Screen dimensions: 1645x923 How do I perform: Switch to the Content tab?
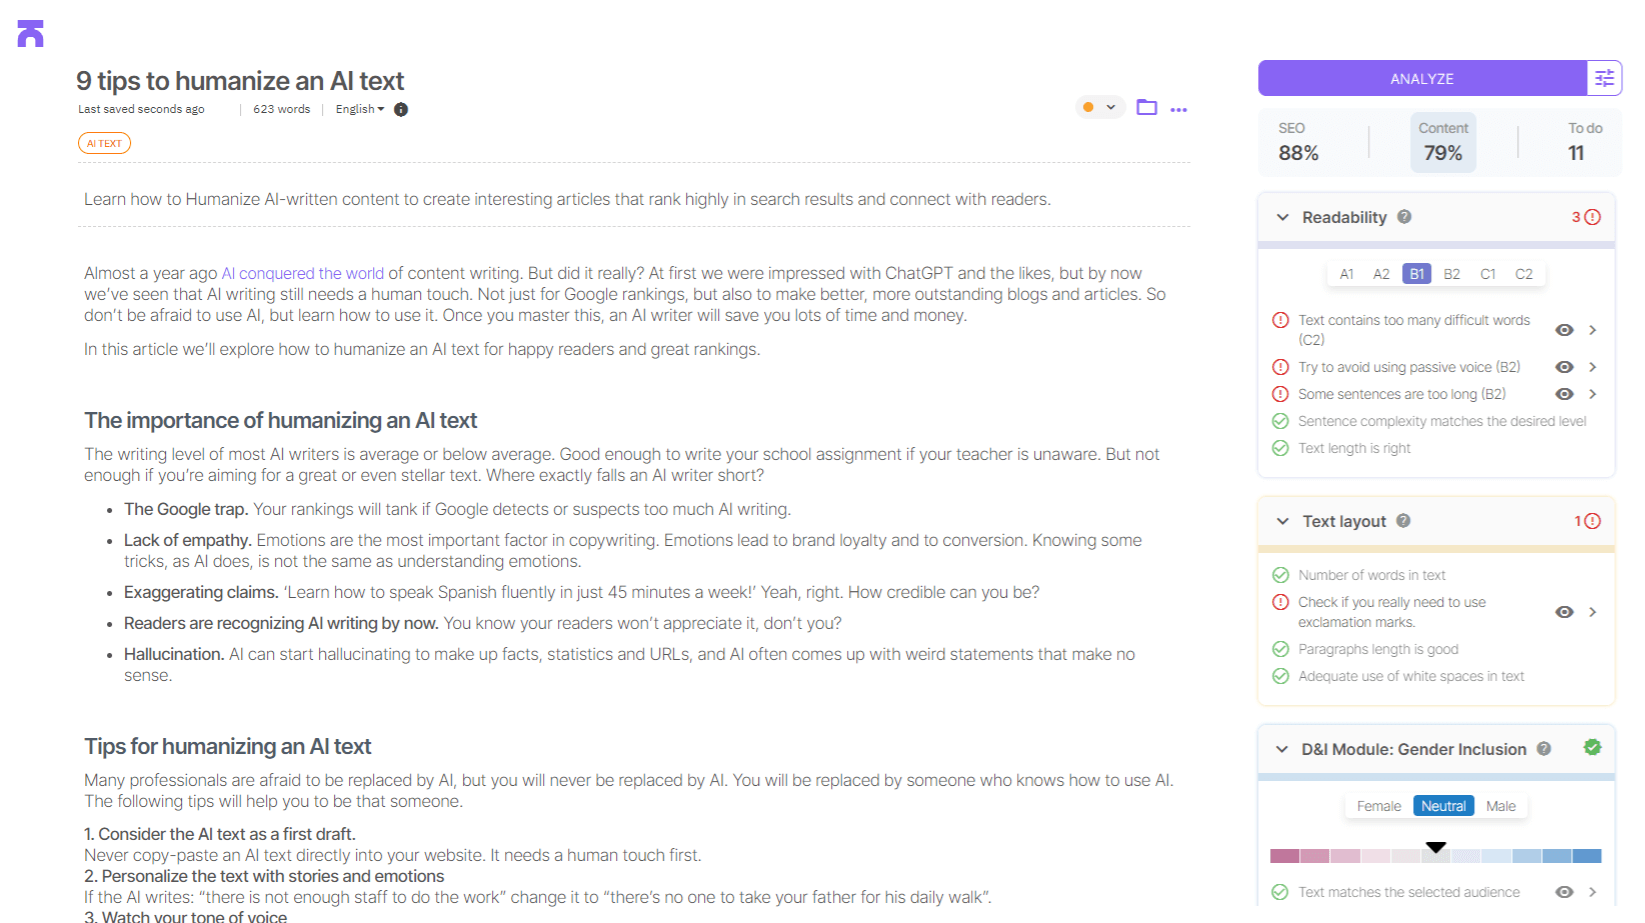coord(1442,141)
